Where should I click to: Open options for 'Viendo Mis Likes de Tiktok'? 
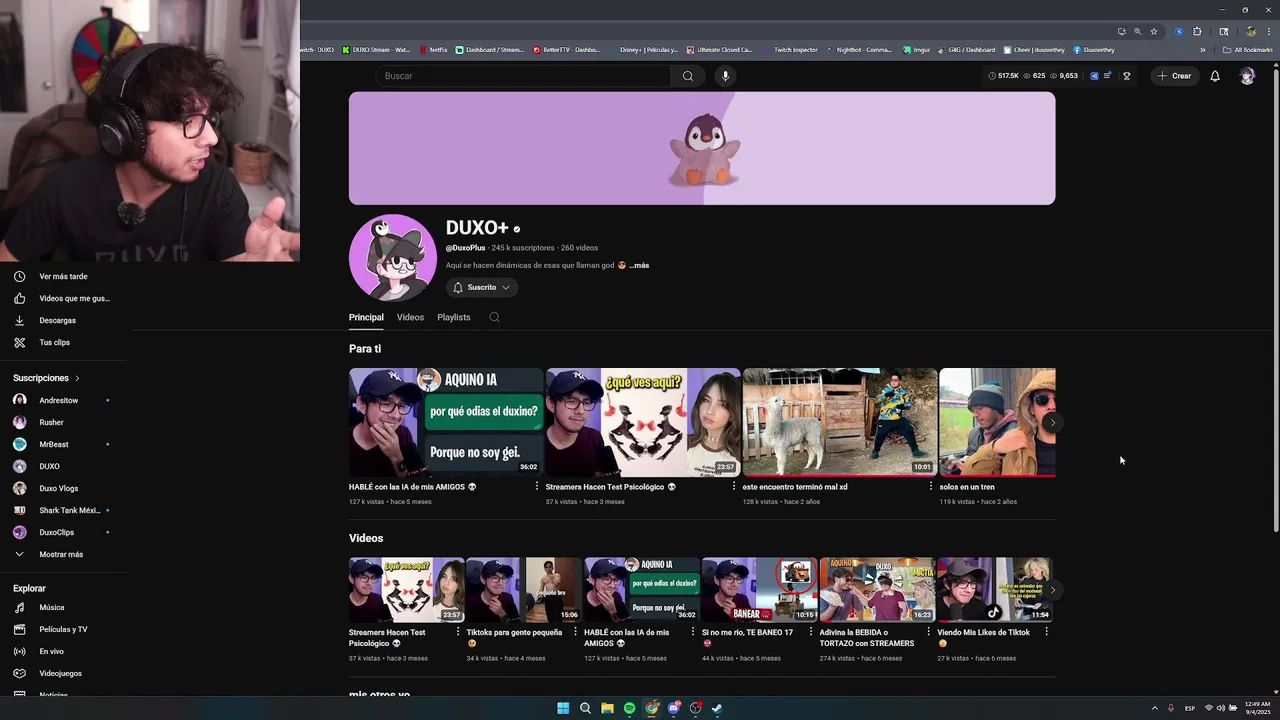point(1047,632)
